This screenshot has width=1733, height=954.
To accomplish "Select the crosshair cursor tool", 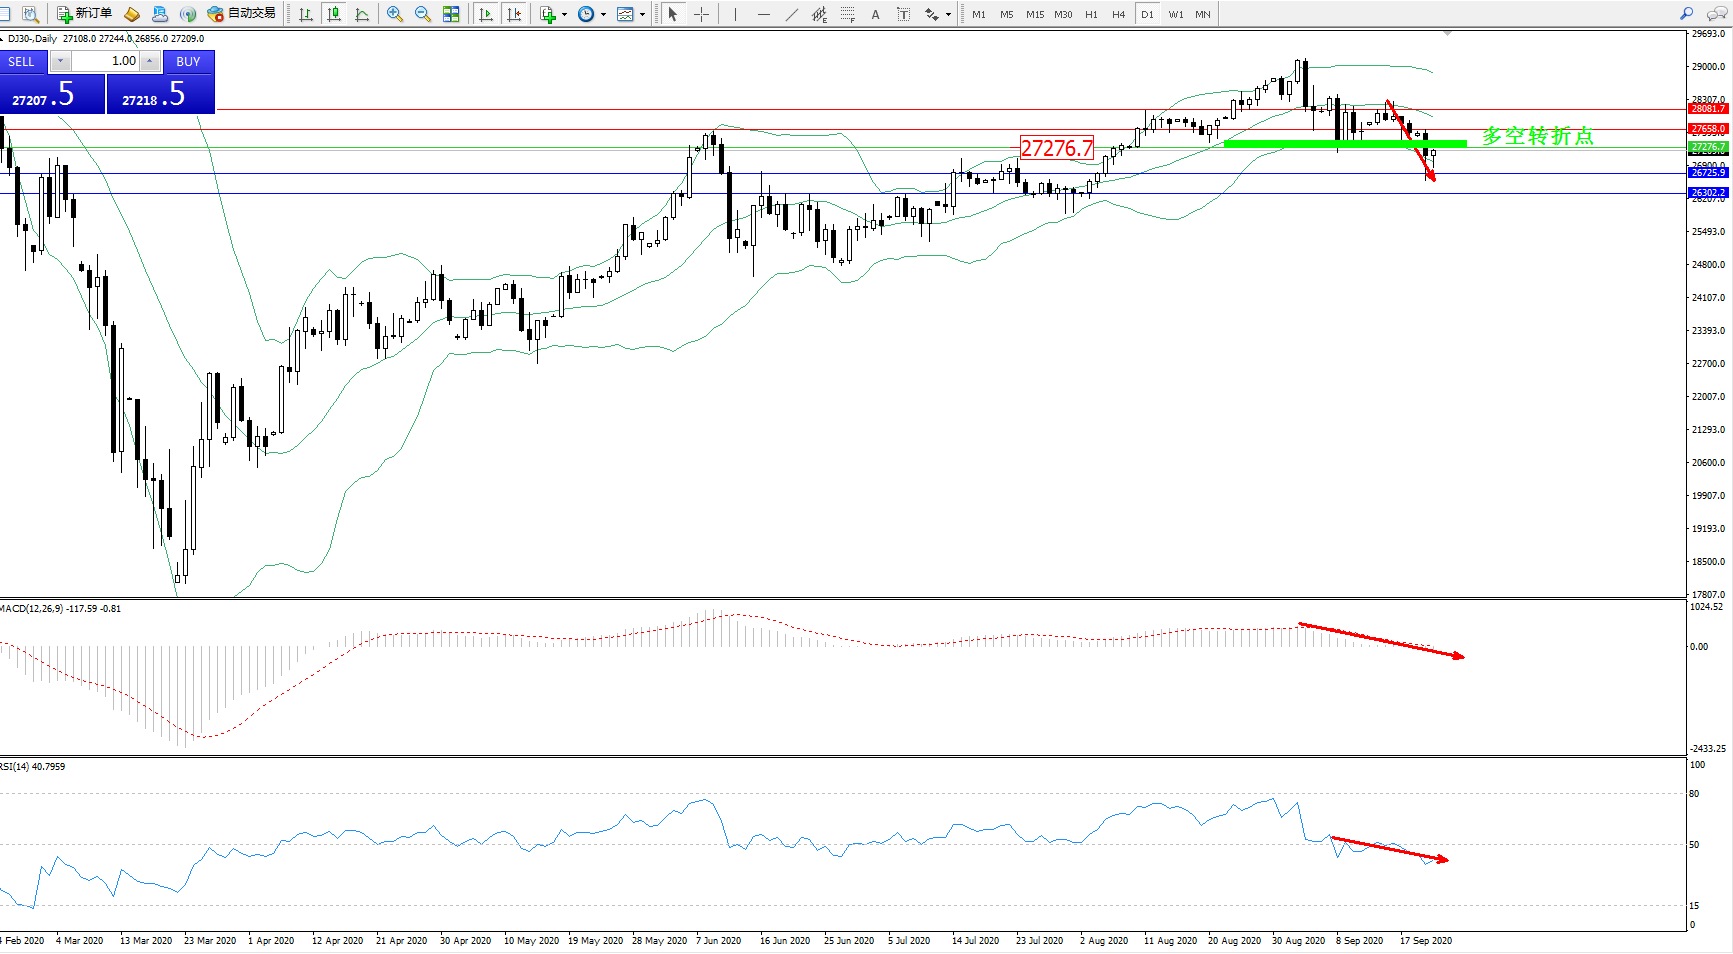I will point(702,14).
